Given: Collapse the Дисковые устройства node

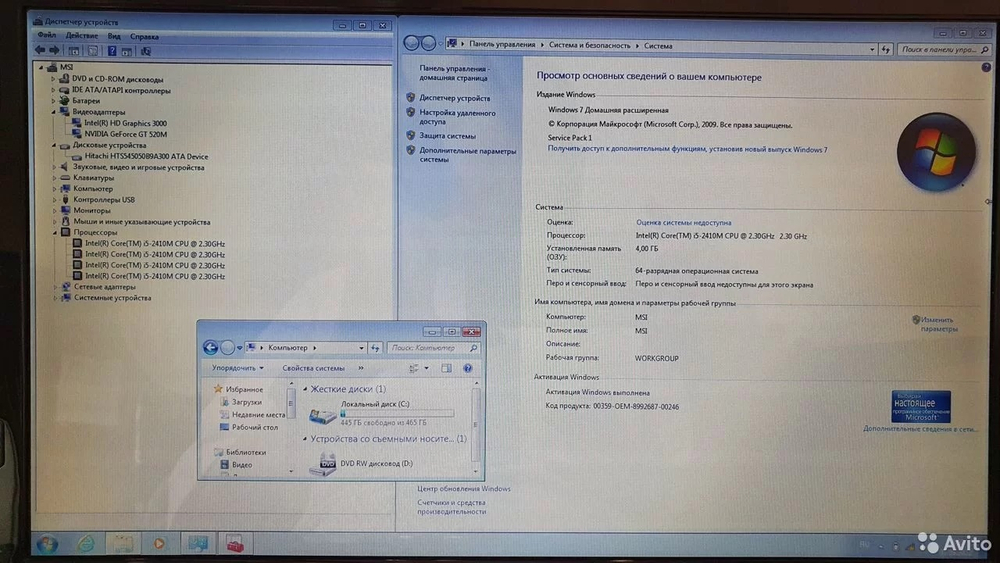Looking at the screenshot, I should (54, 145).
